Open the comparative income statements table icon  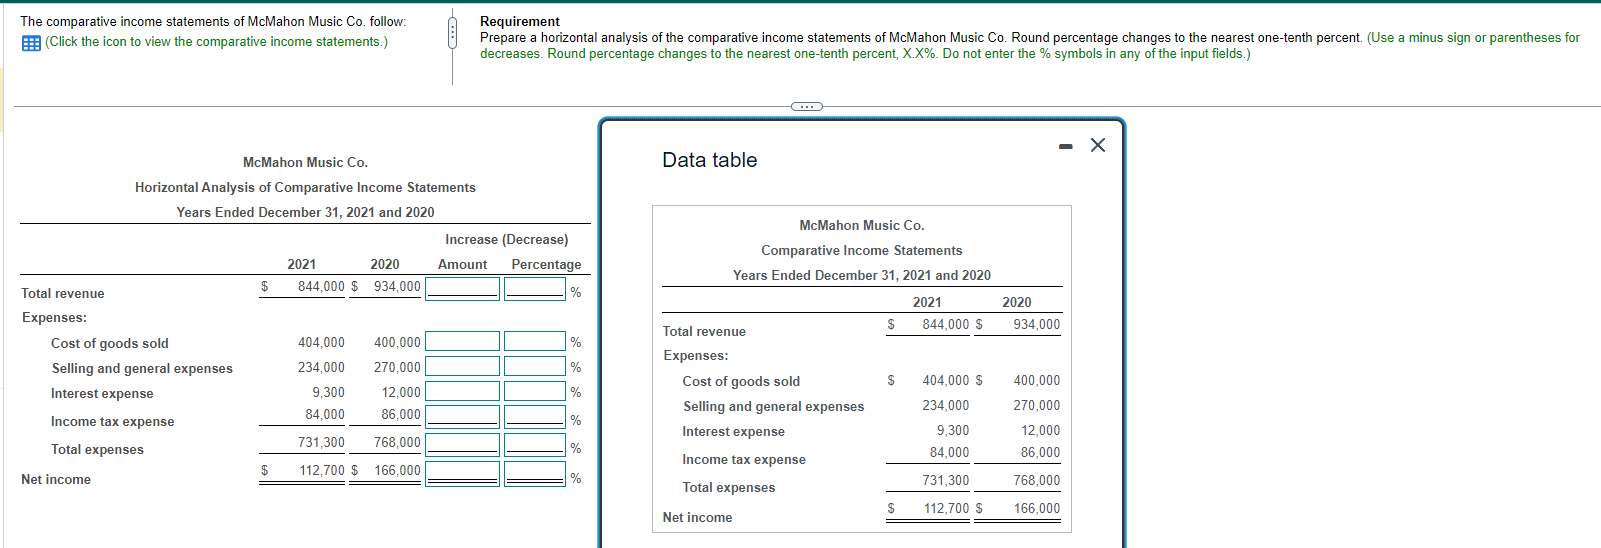tap(31, 43)
